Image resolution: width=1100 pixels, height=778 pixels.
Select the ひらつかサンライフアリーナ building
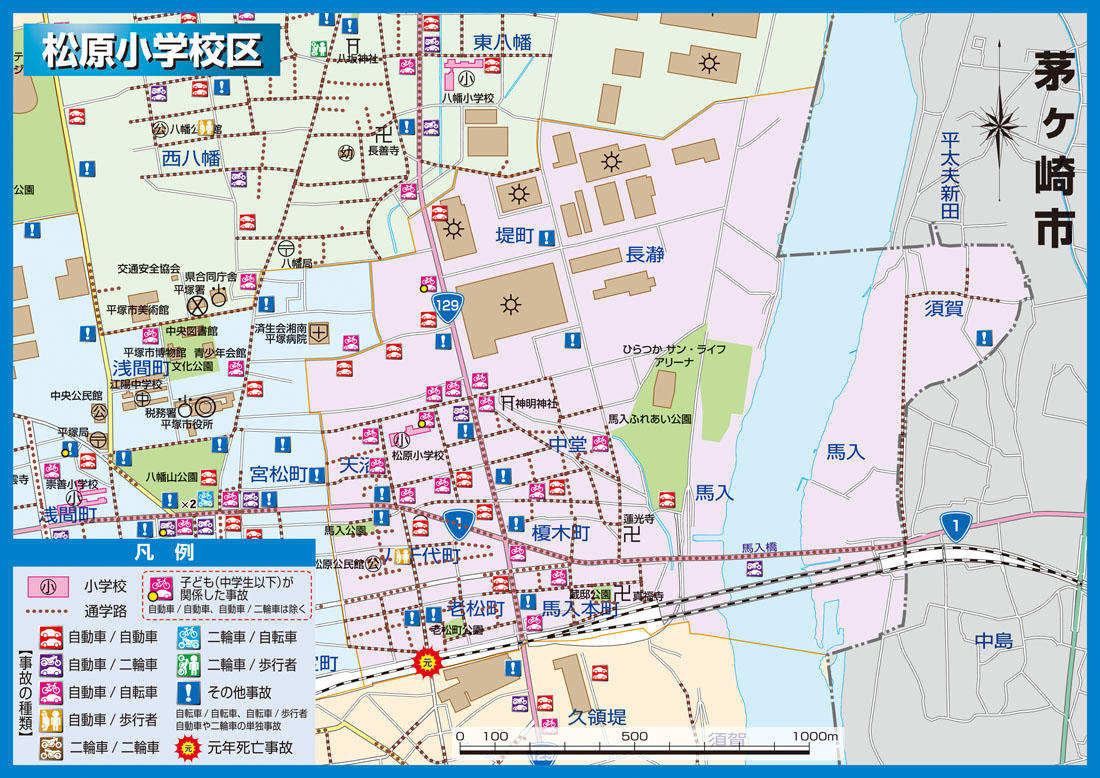[x=664, y=388]
